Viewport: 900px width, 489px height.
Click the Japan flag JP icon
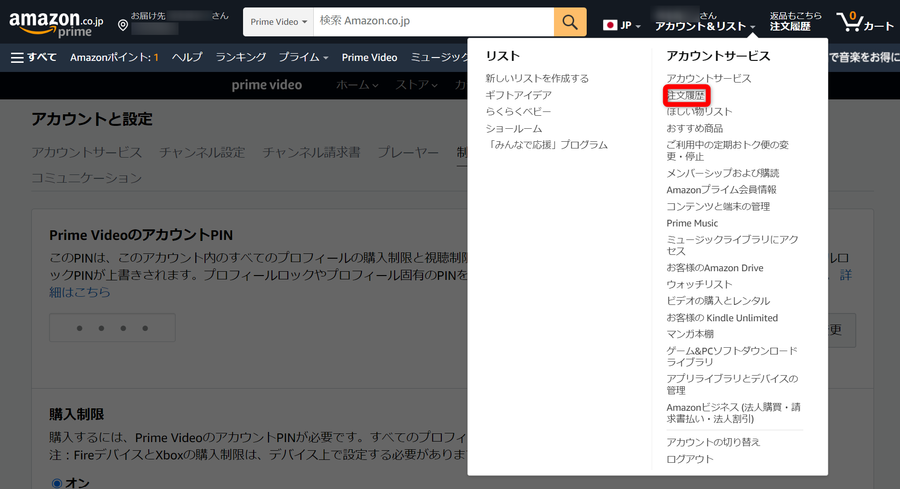[610, 25]
